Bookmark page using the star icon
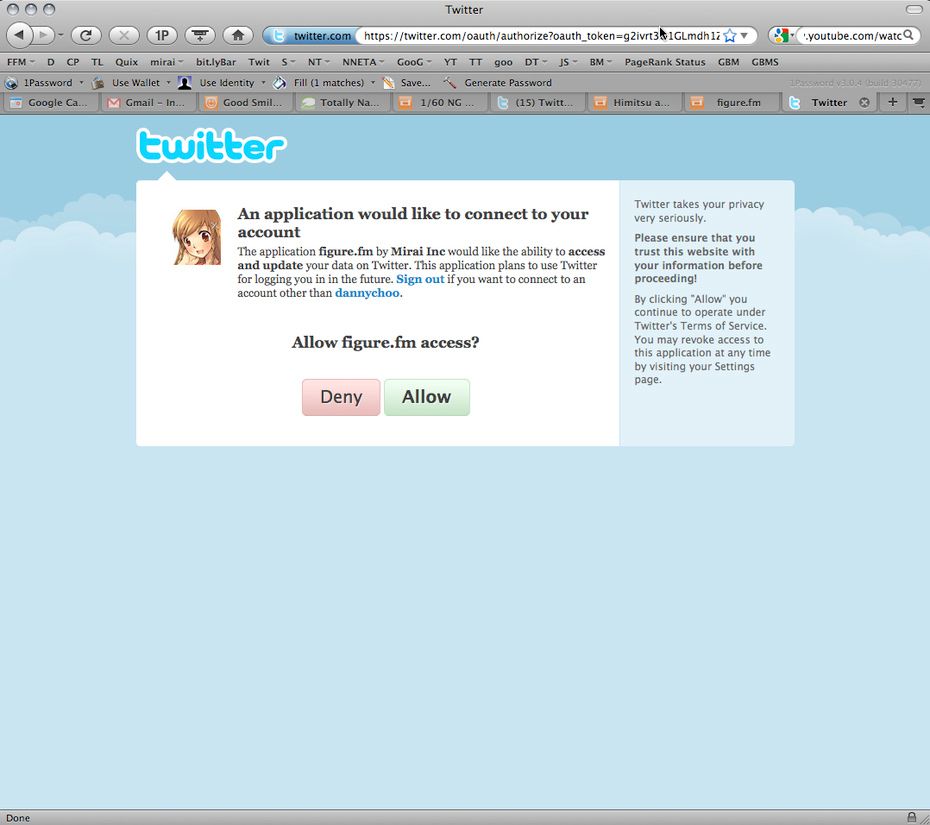930x825 pixels. point(729,36)
